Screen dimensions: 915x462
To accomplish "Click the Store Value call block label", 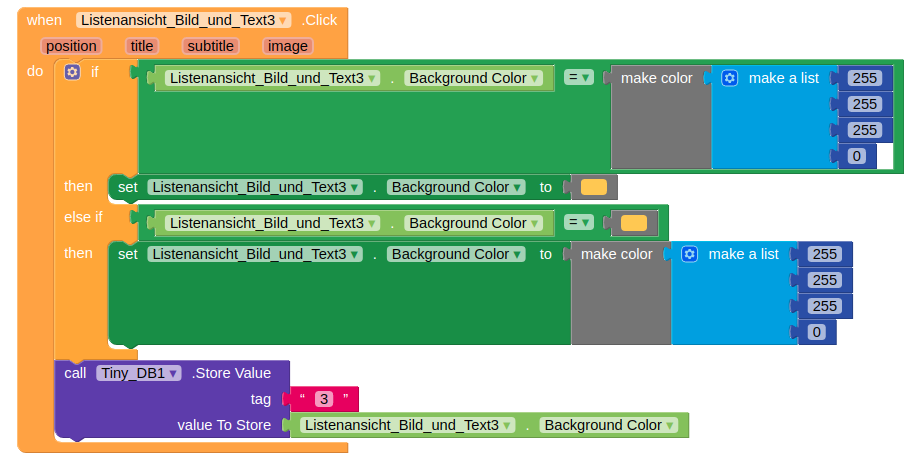I will 232,373.
